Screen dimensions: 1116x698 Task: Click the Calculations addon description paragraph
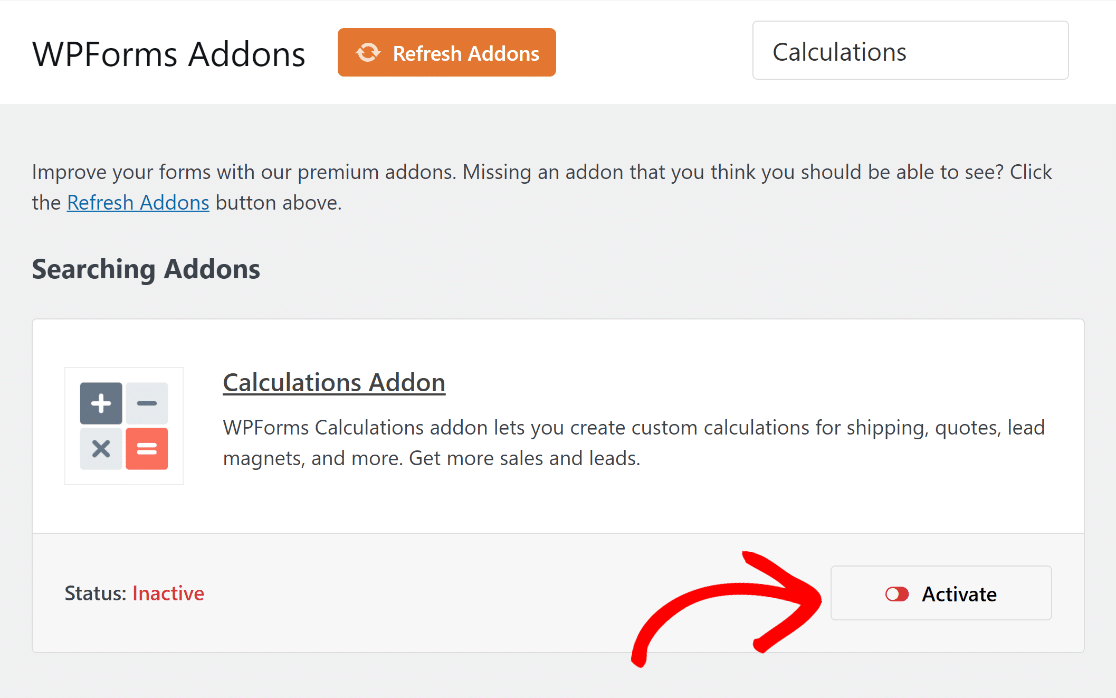[x=633, y=443]
